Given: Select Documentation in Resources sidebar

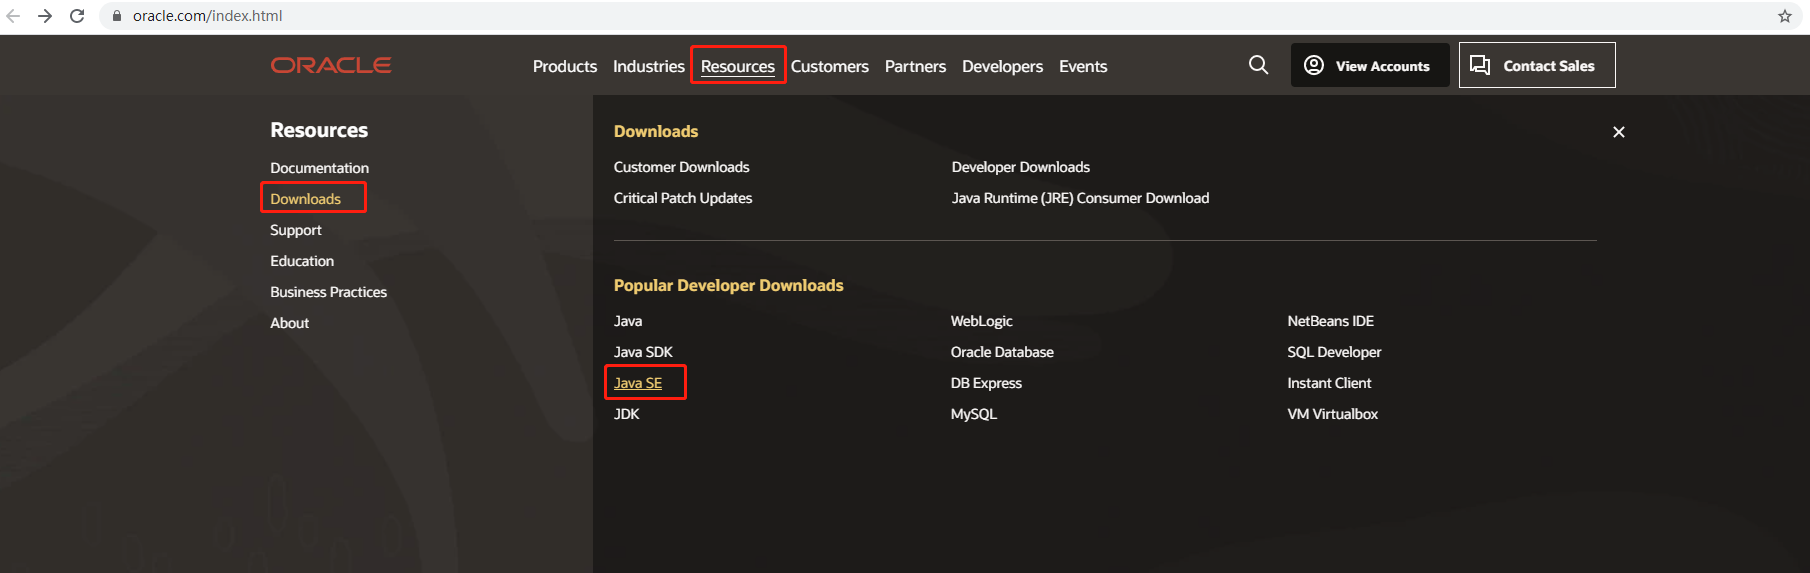Looking at the screenshot, I should click(319, 168).
